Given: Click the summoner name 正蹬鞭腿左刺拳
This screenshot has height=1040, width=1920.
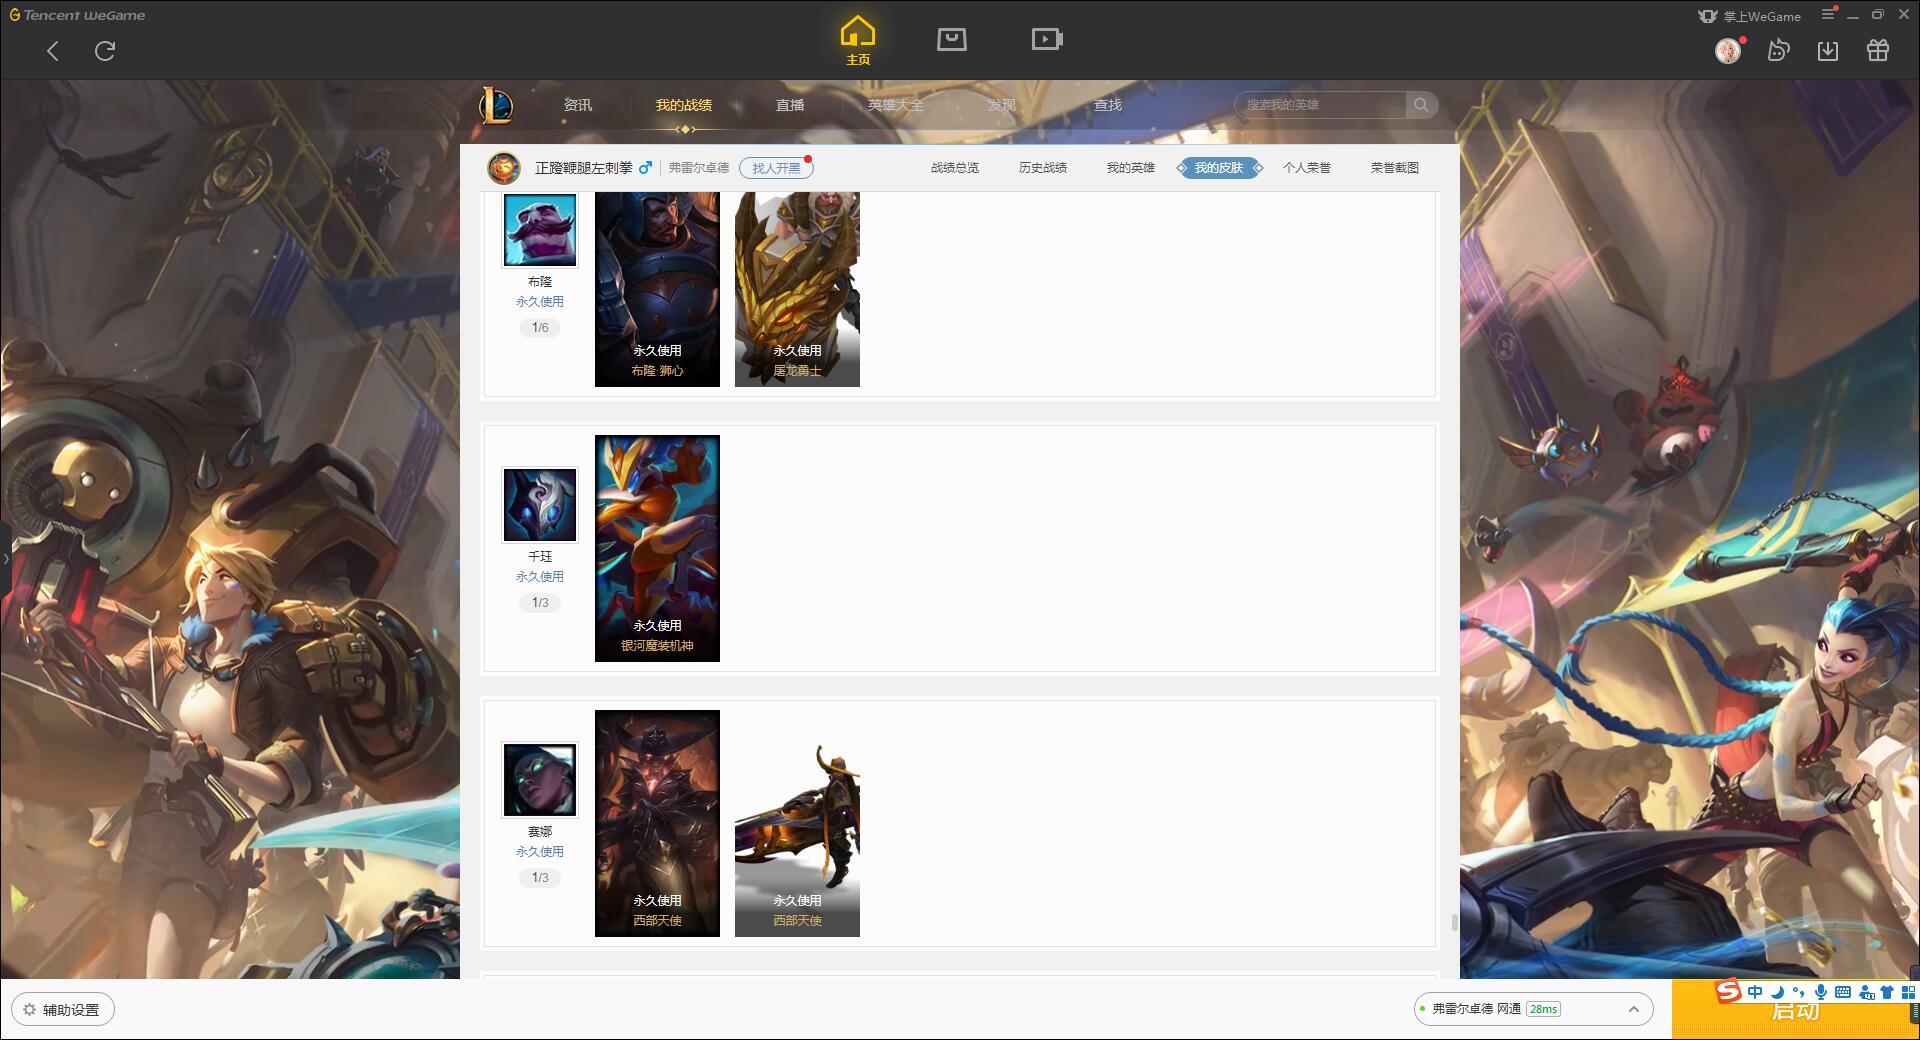Looking at the screenshot, I should pyautogui.click(x=583, y=168).
